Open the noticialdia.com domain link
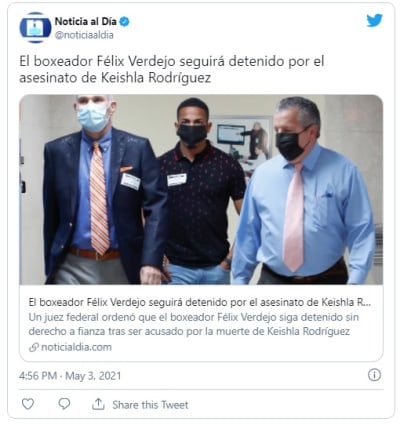Screen dimensions: 400x425 76,347
